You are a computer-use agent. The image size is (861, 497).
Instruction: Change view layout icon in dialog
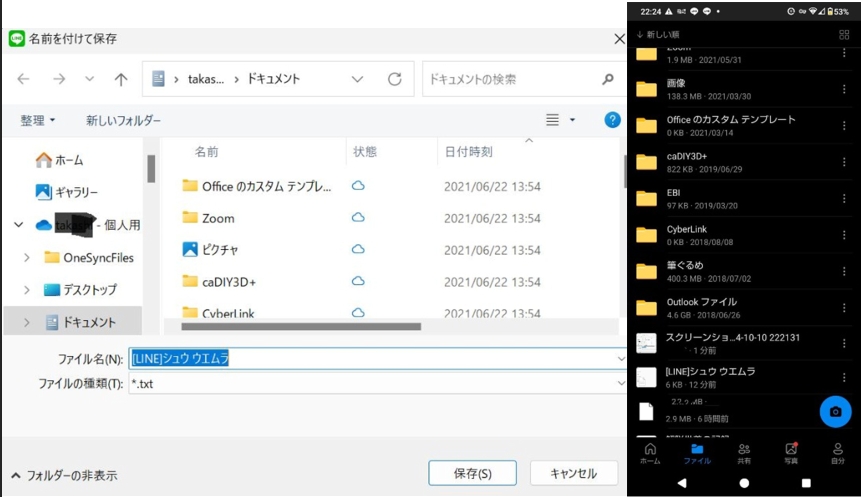pos(552,119)
